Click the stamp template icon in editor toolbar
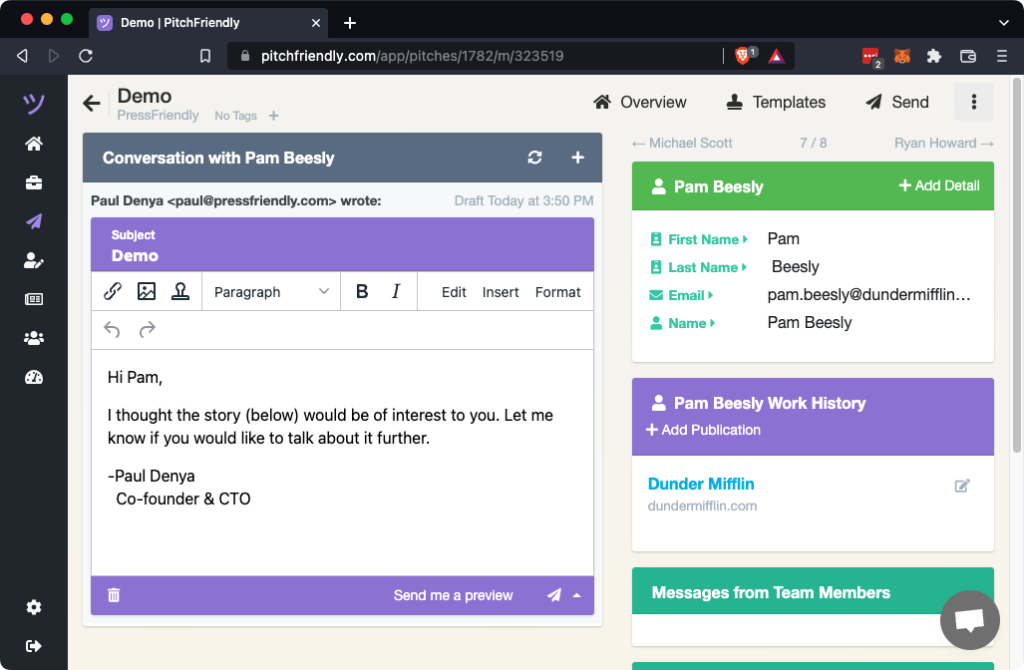1024x670 pixels. (180, 292)
